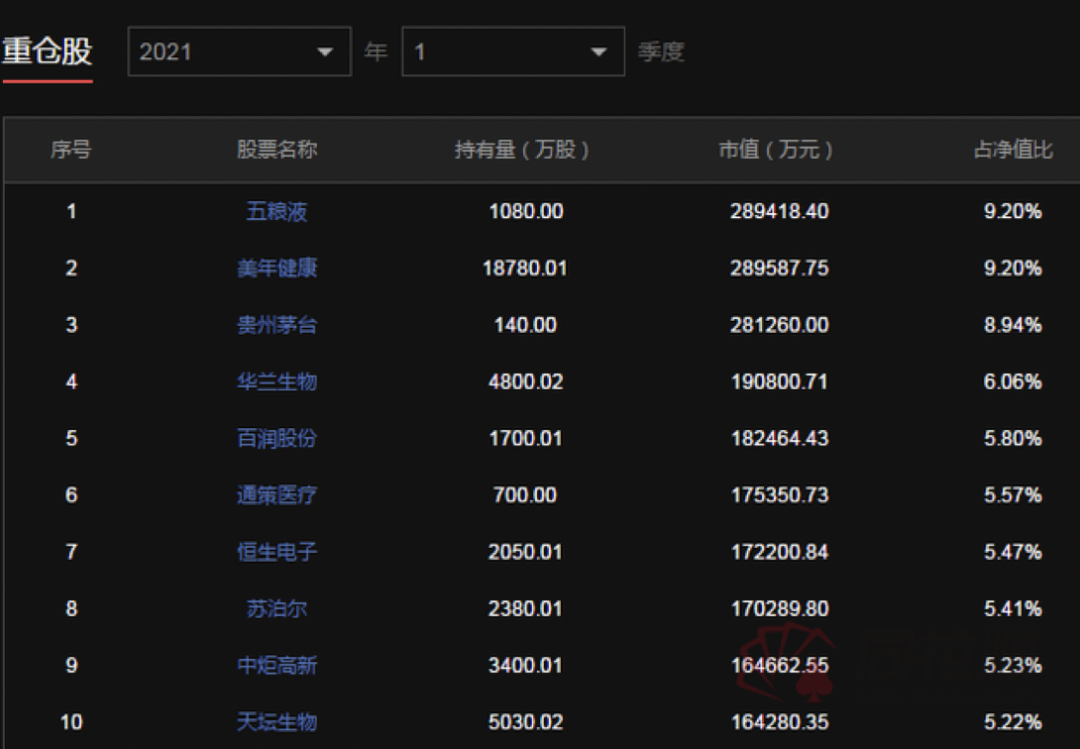Select the holding value 1080.00
The height and width of the screenshot is (749, 1080).
pos(526,212)
